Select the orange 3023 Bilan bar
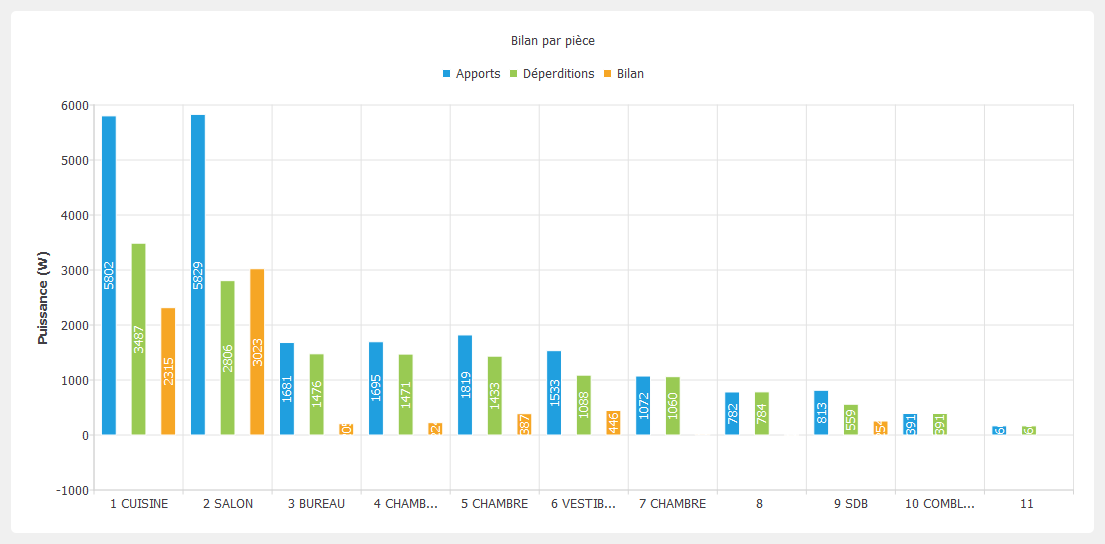The image size is (1105, 544). click(x=257, y=352)
